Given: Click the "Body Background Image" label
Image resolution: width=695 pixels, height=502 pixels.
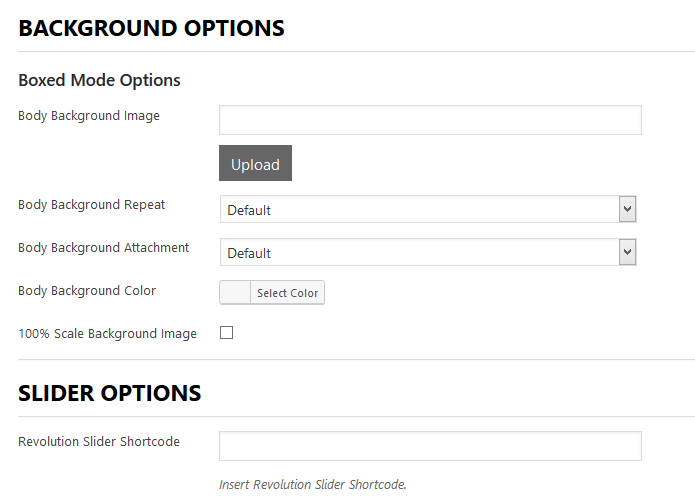Looking at the screenshot, I should click(89, 116).
